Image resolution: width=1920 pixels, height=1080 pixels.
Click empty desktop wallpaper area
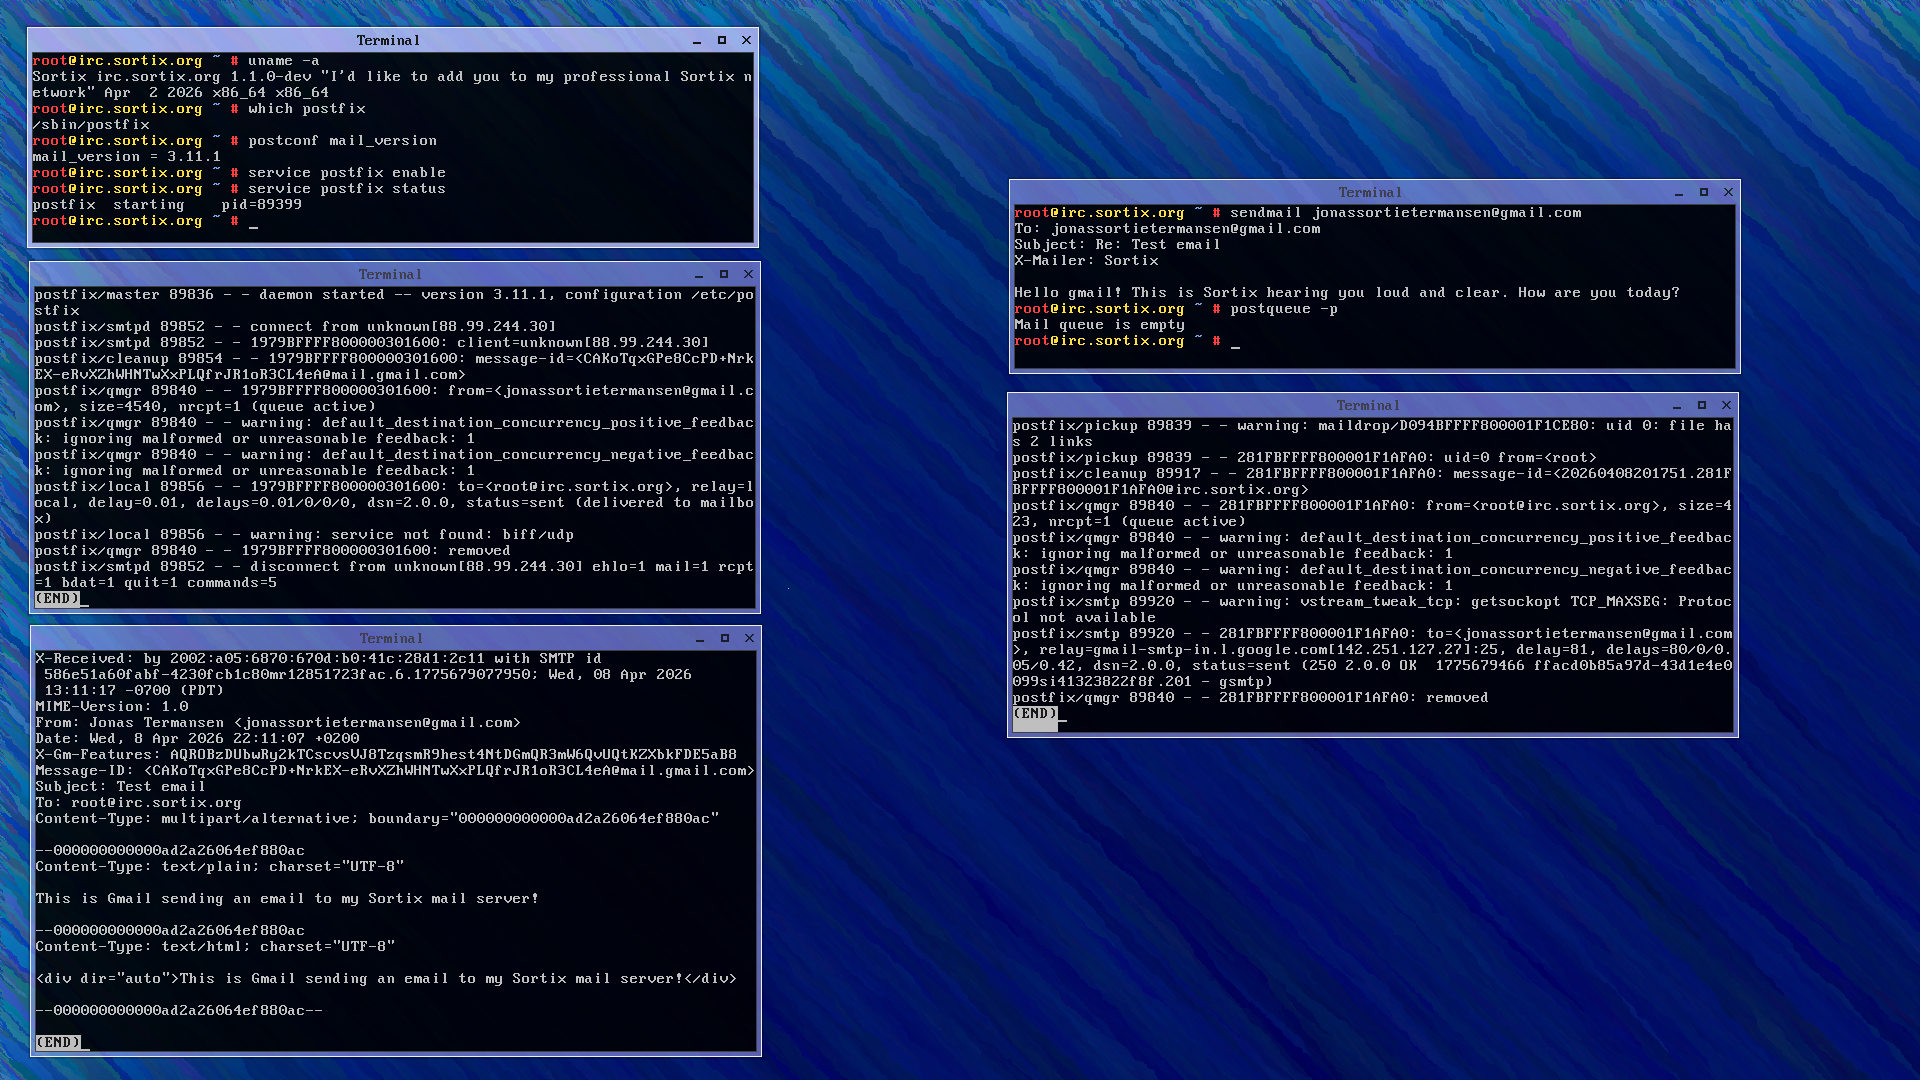(x=1300, y=900)
